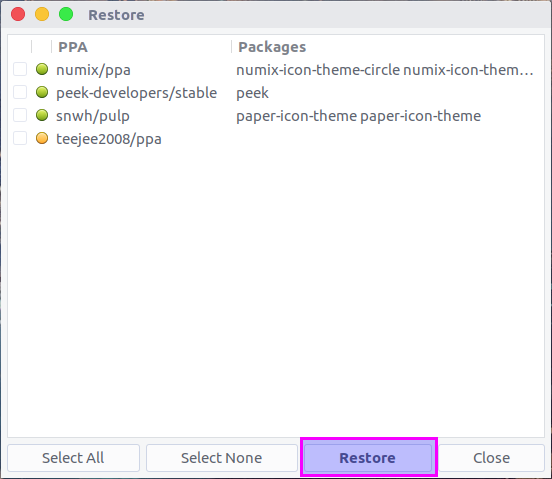The height and width of the screenshot is (479, 552).
Task: Click the green status dot for peek-developers/stable
Action: pos(42,92)
